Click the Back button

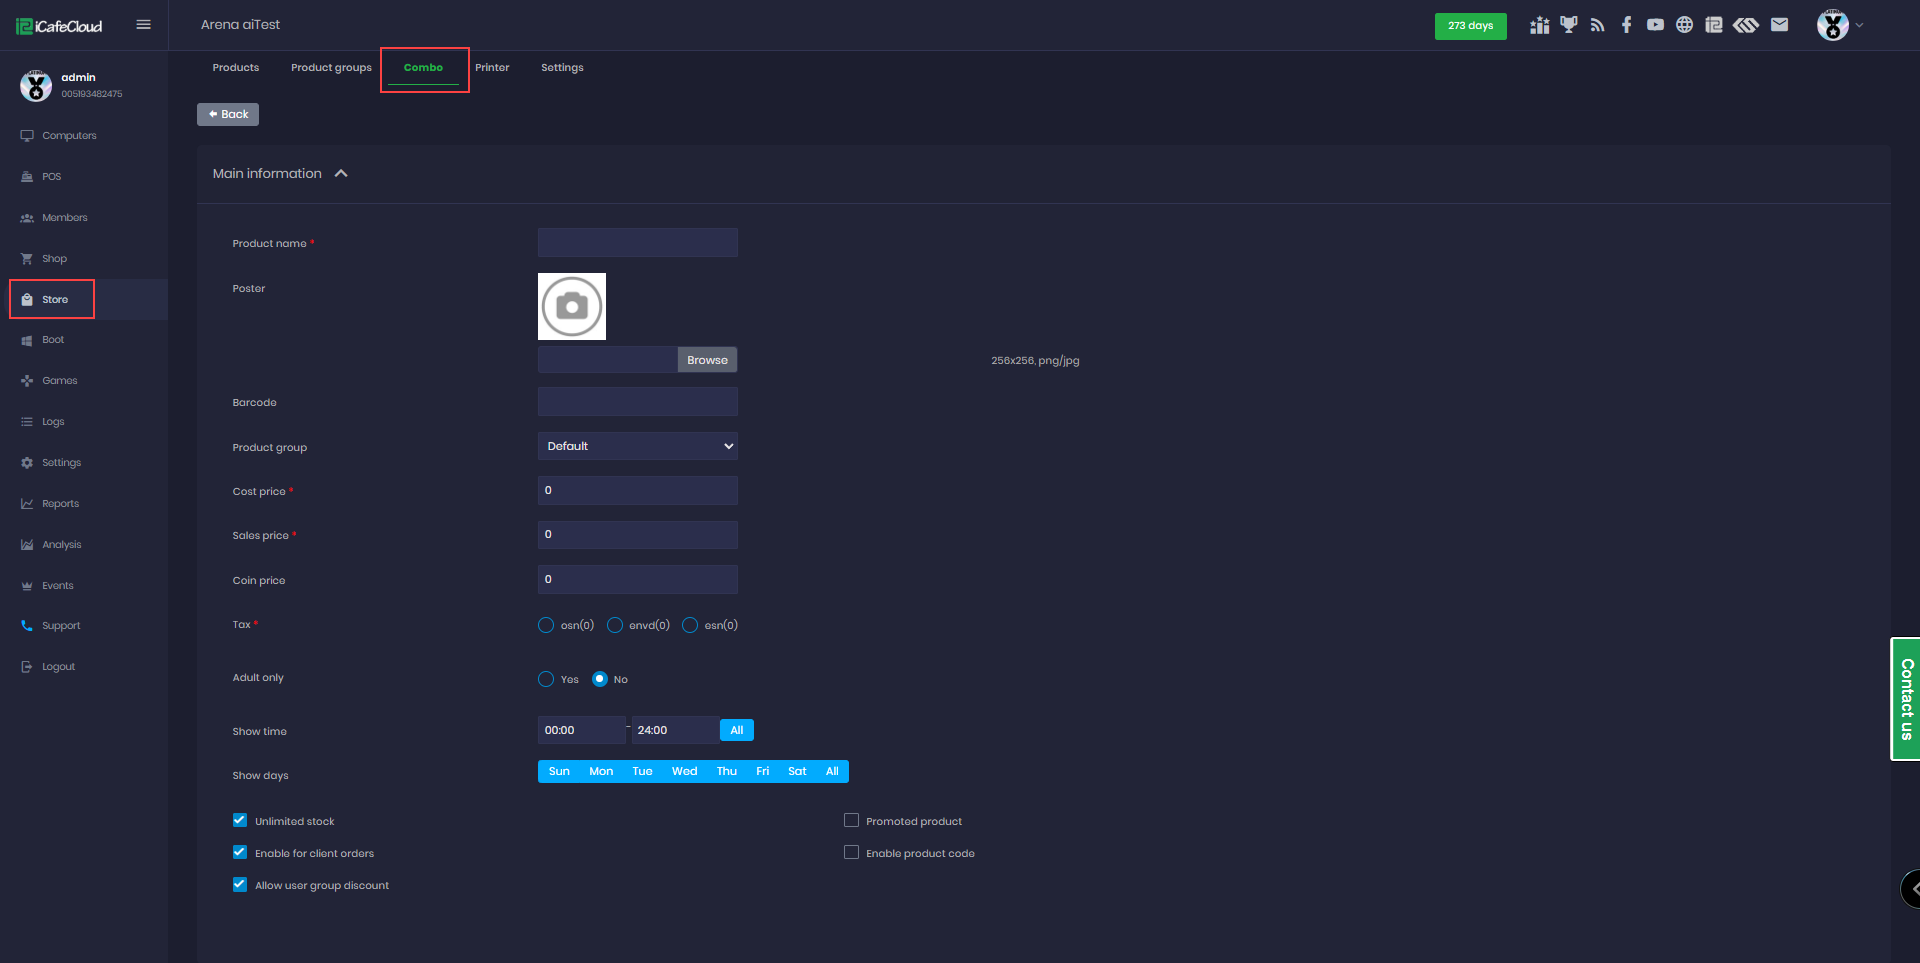point(228,114)
